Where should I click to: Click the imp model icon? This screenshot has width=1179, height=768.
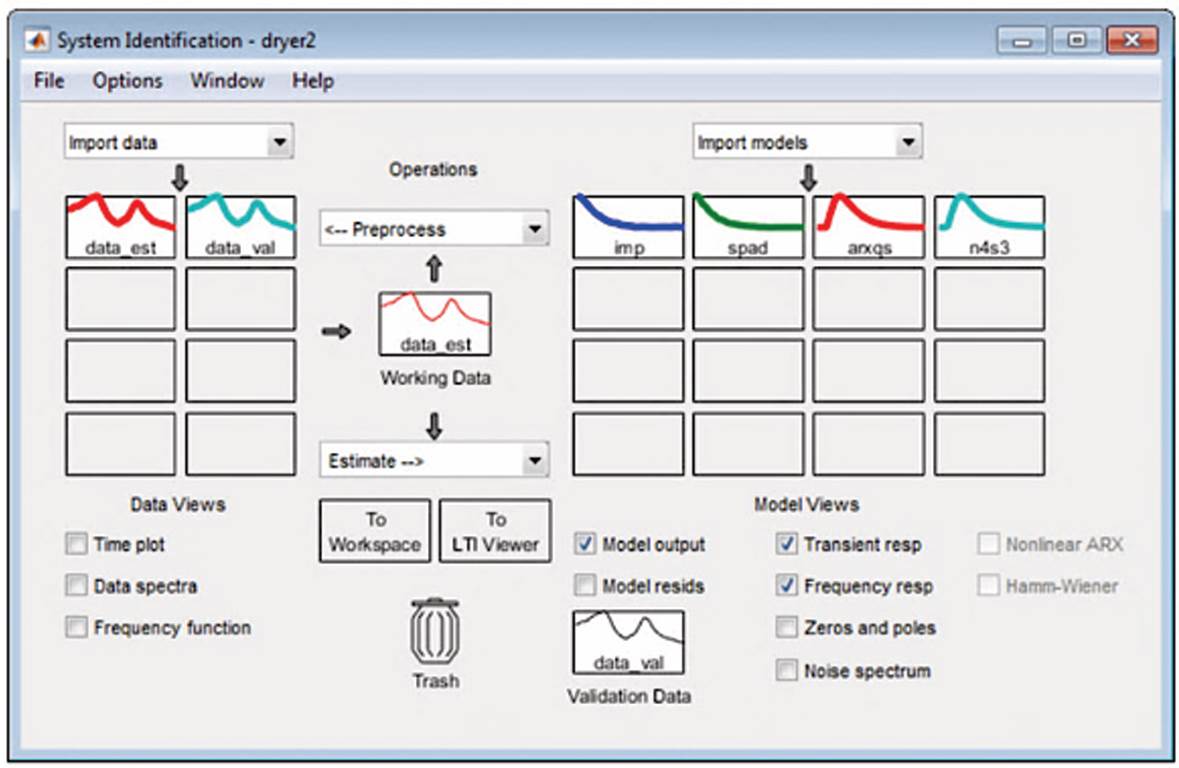click(628, 227)
